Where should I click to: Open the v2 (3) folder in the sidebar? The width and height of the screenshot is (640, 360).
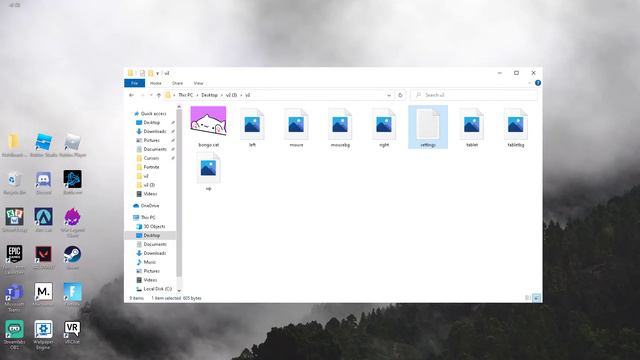[146, 185]
